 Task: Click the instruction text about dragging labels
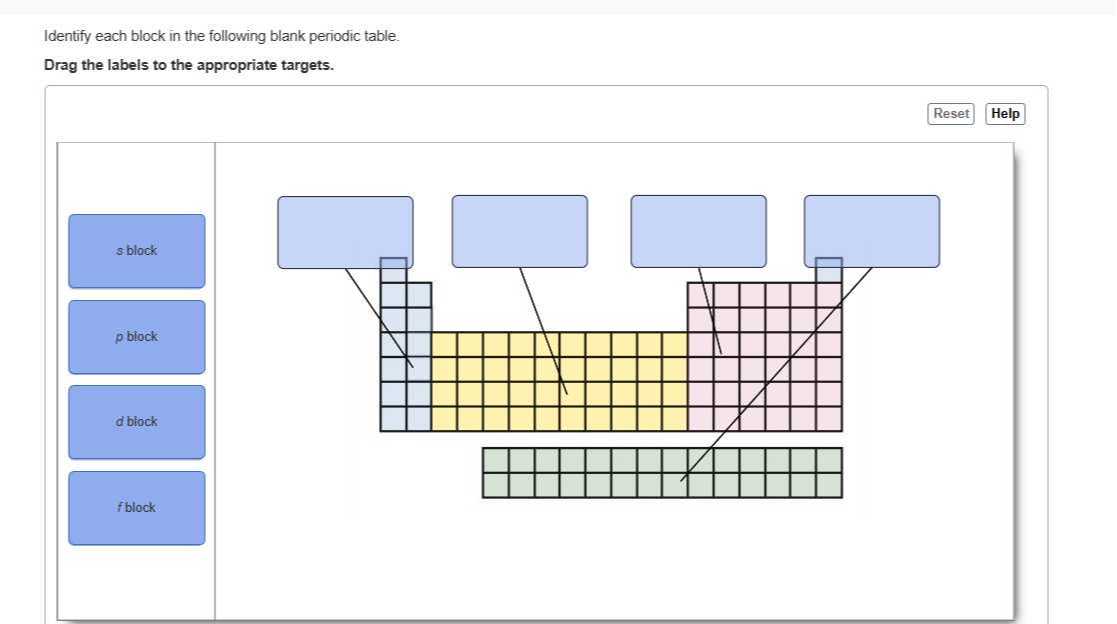tap(188, 64)
